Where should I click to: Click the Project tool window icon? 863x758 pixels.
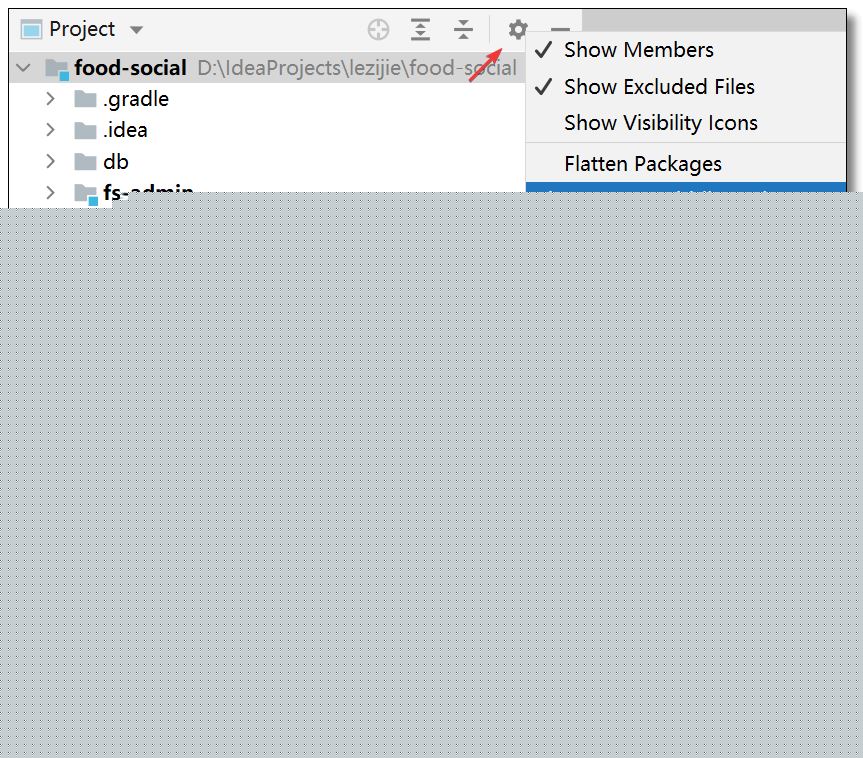[x=32, y=29]
